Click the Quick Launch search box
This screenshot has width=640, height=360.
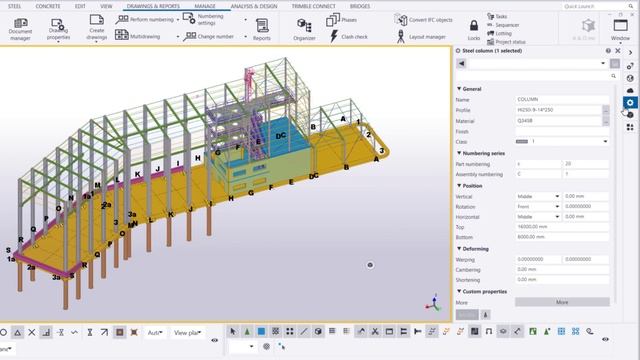click(598, 6)
